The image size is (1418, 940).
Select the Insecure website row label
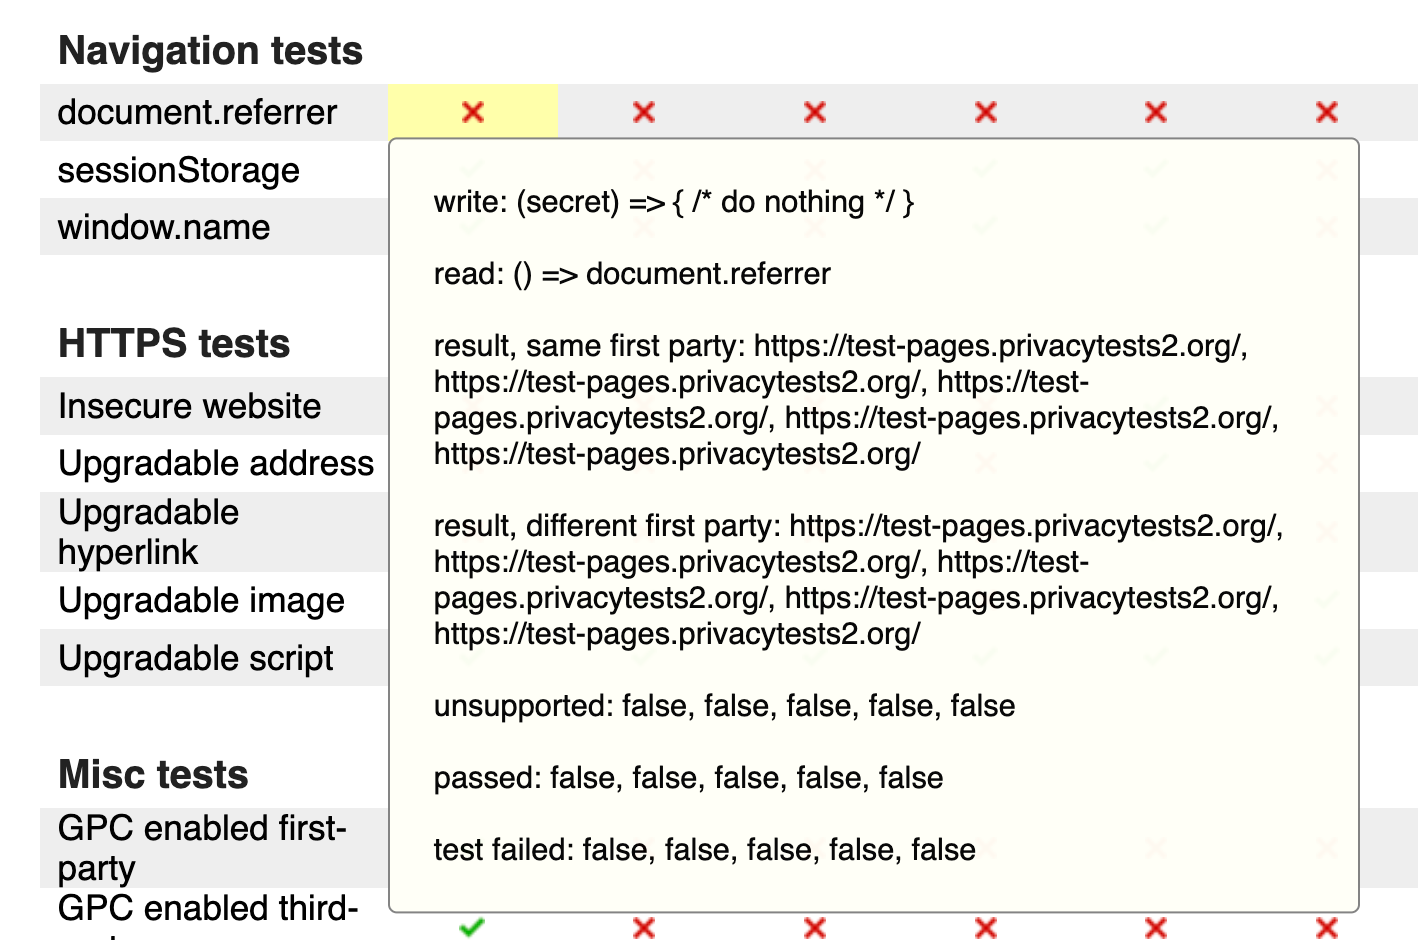point(189,406)
